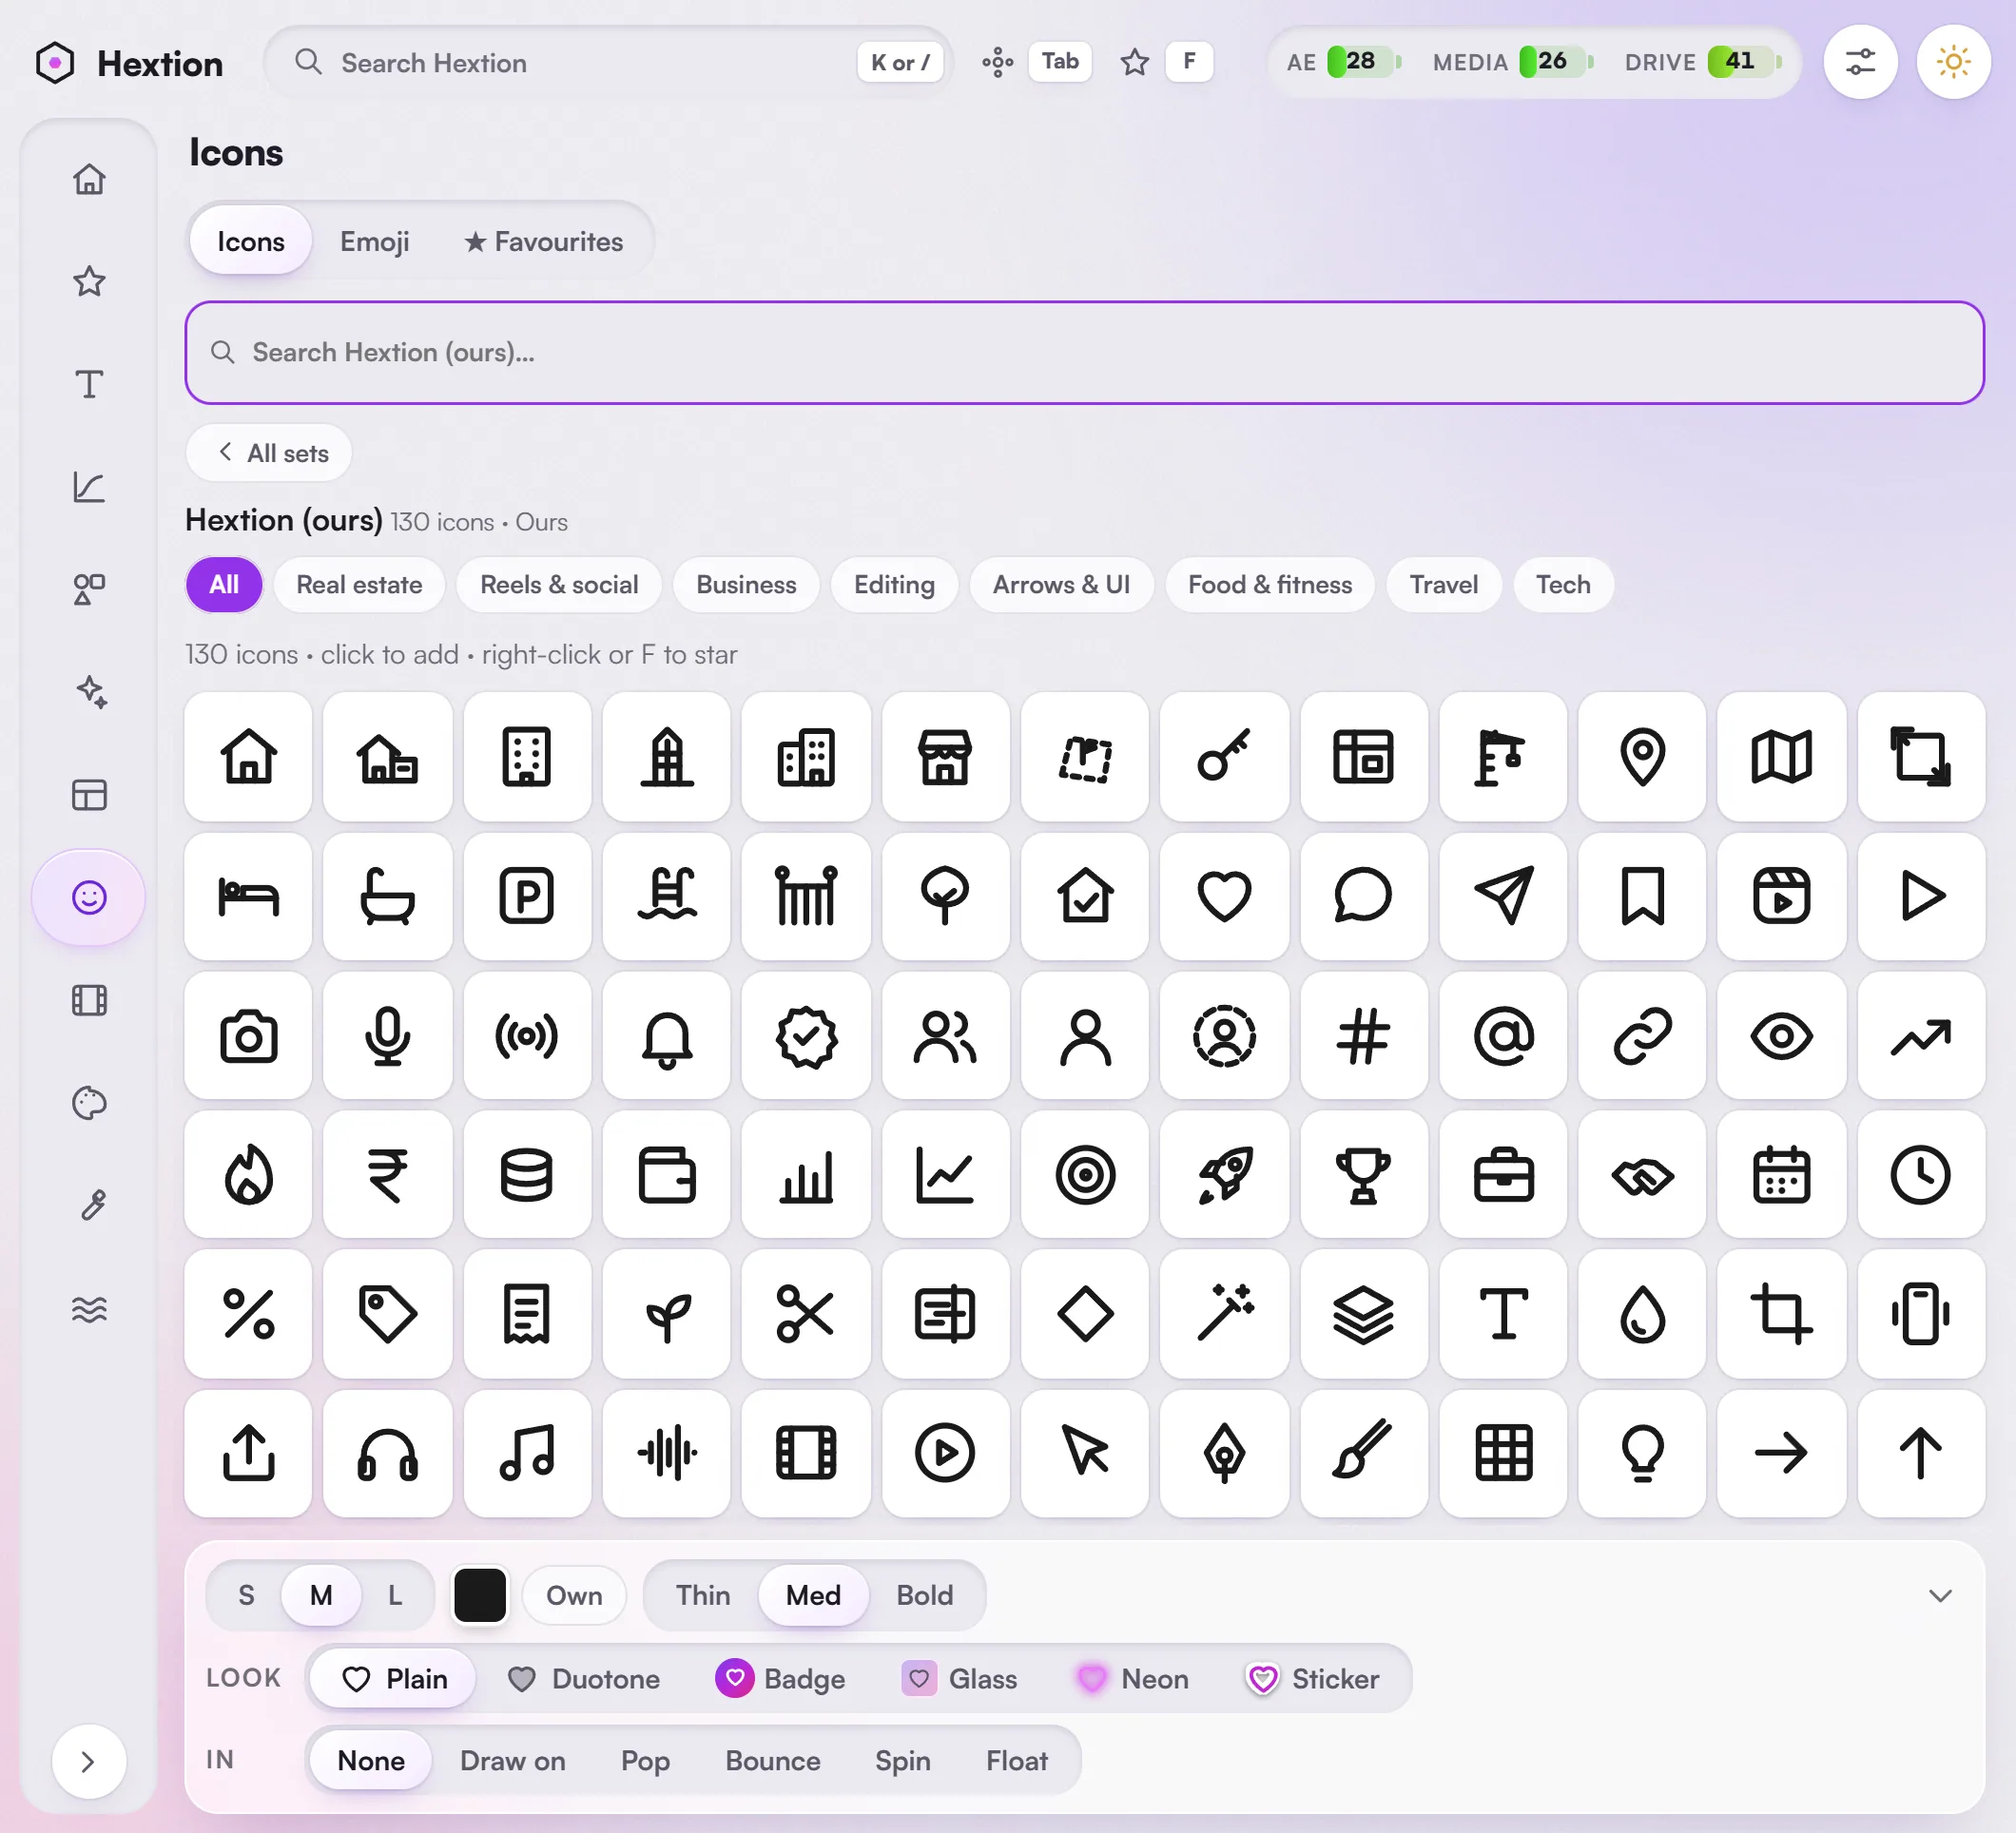
Task: Add the rocket icon
Action: tap(1224, 1174)
